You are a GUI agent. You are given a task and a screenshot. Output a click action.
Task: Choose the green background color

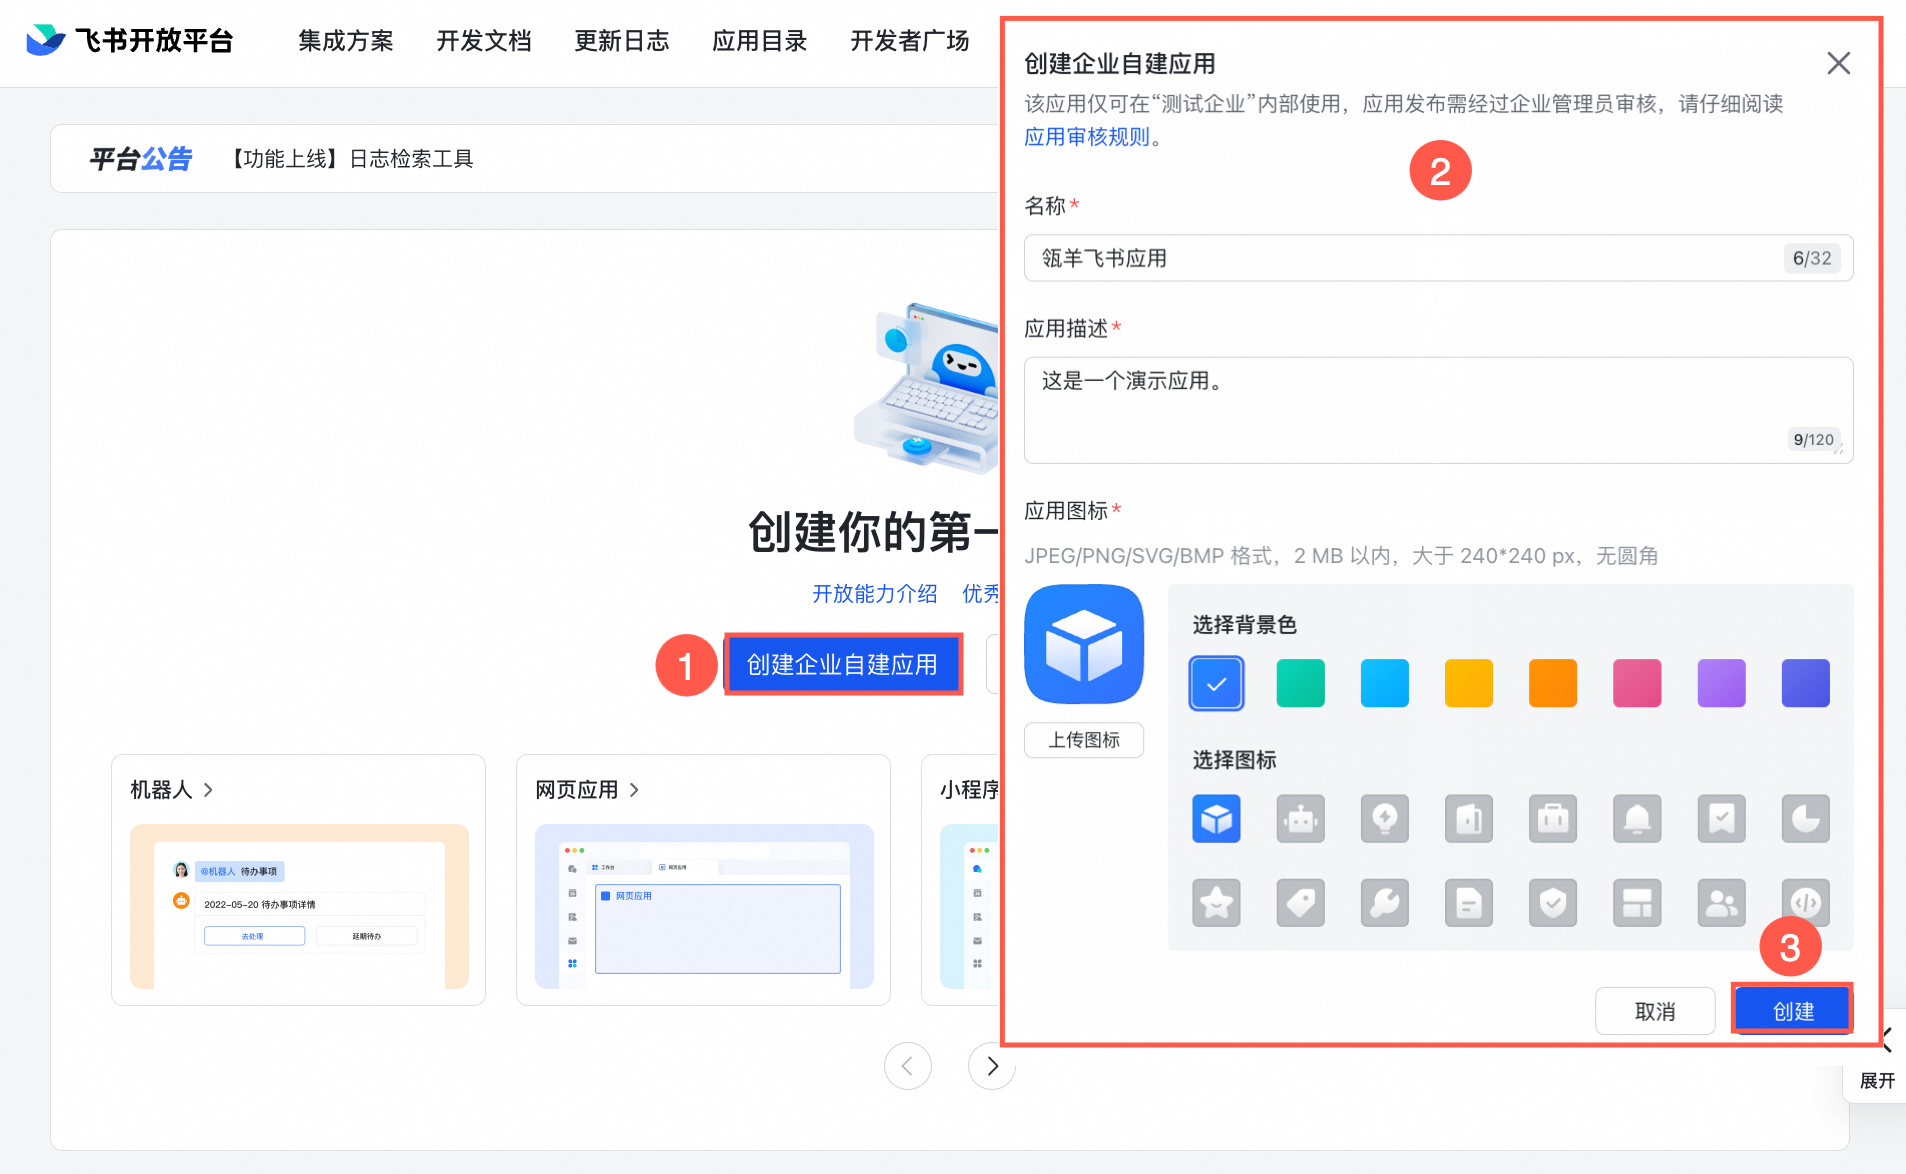point(1300,683)
